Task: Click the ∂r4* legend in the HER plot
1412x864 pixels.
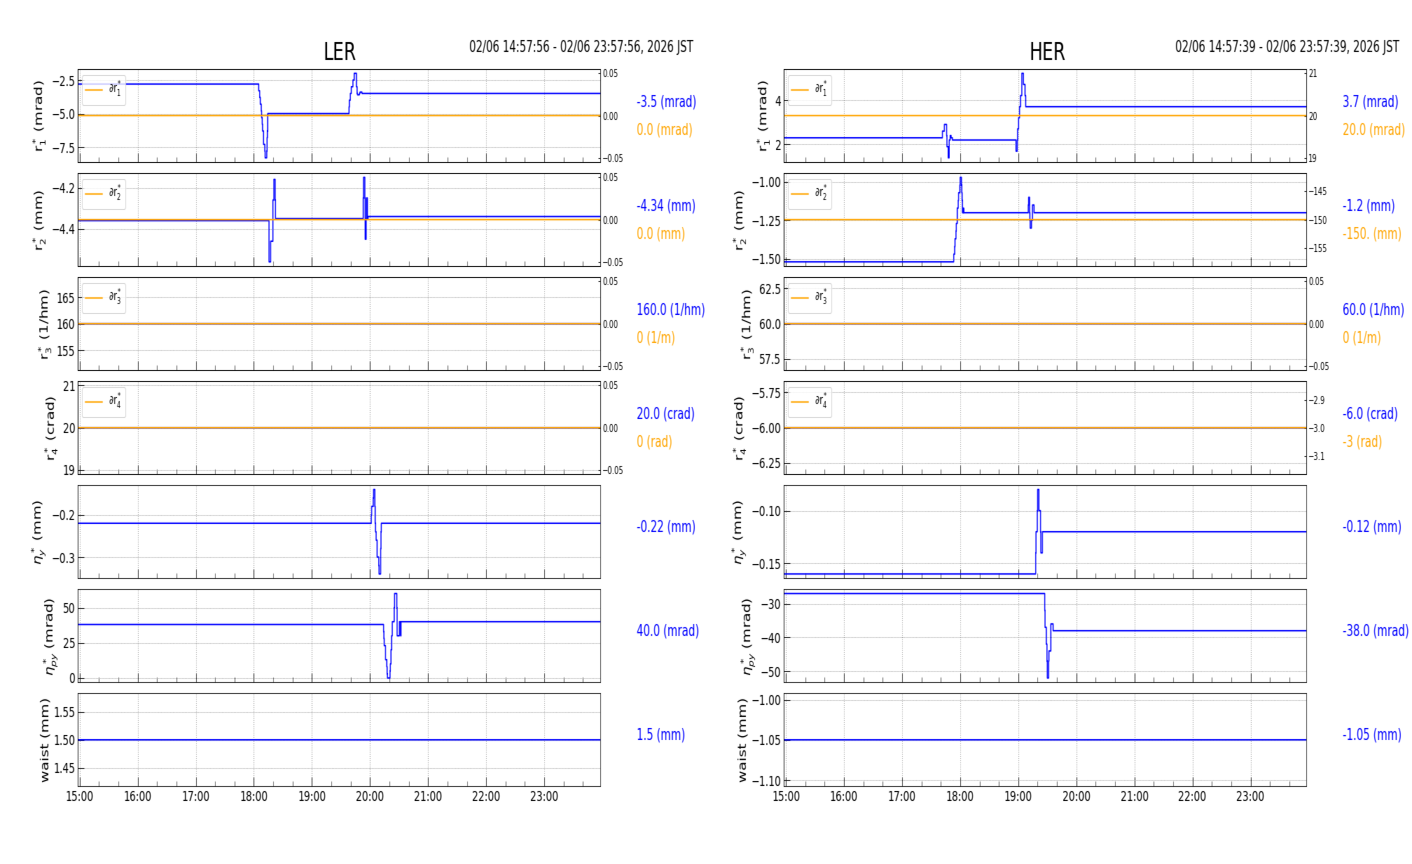Action: [809, 402]
